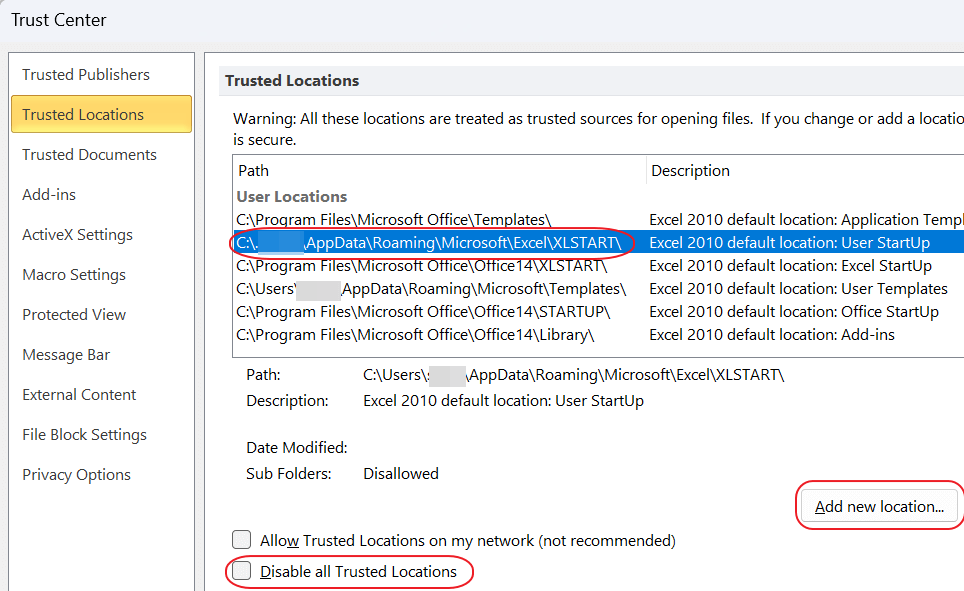This screenshot has height=591, width=964.
Task: View File Block Settings page
Action: (x=84, y=434)
